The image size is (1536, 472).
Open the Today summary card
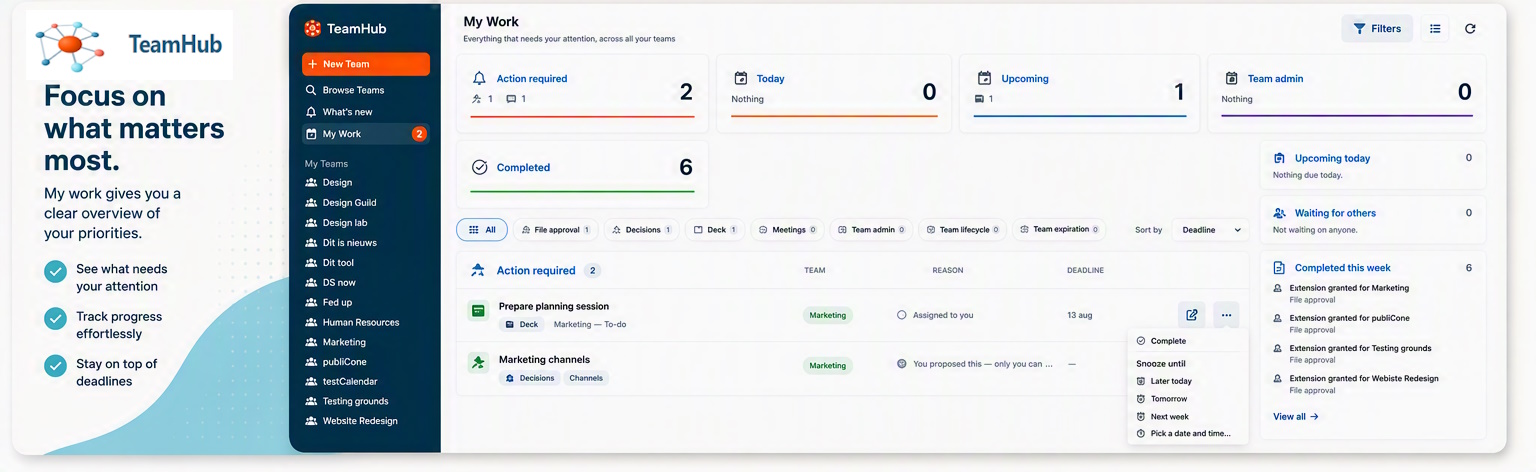(x=834, y=93)
